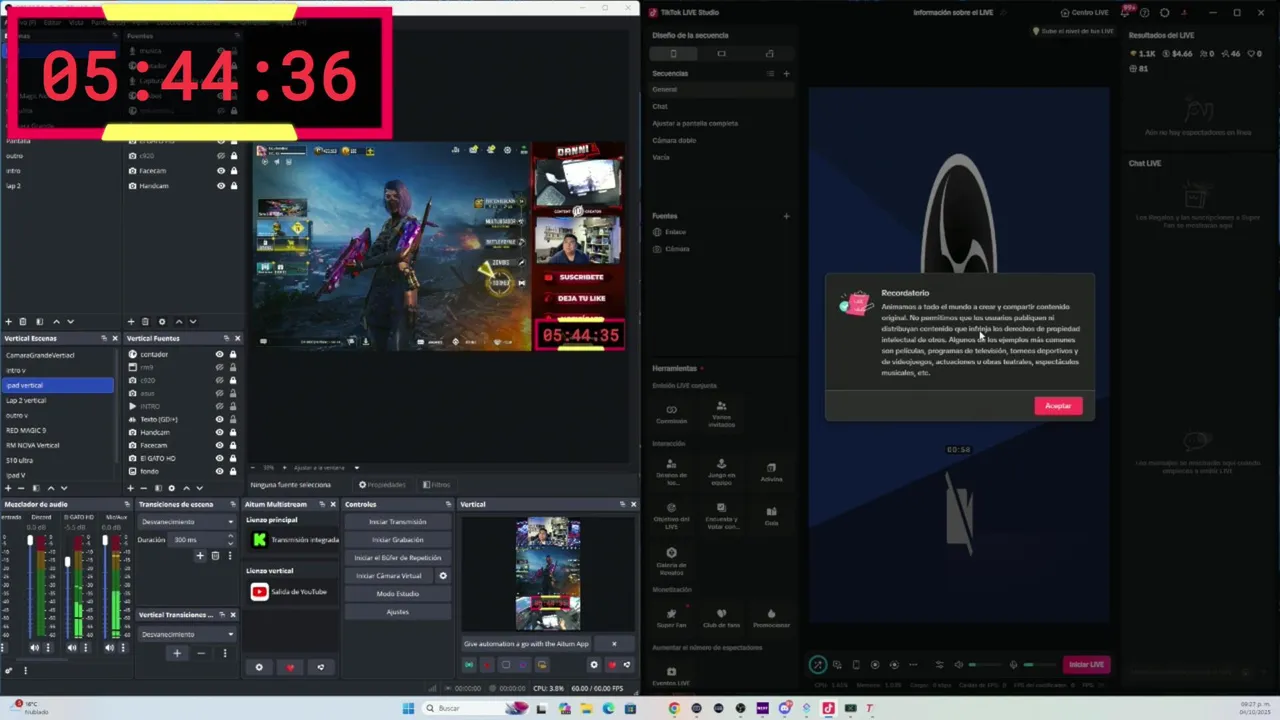Add a vertical transition with plus

coord(177,653)
